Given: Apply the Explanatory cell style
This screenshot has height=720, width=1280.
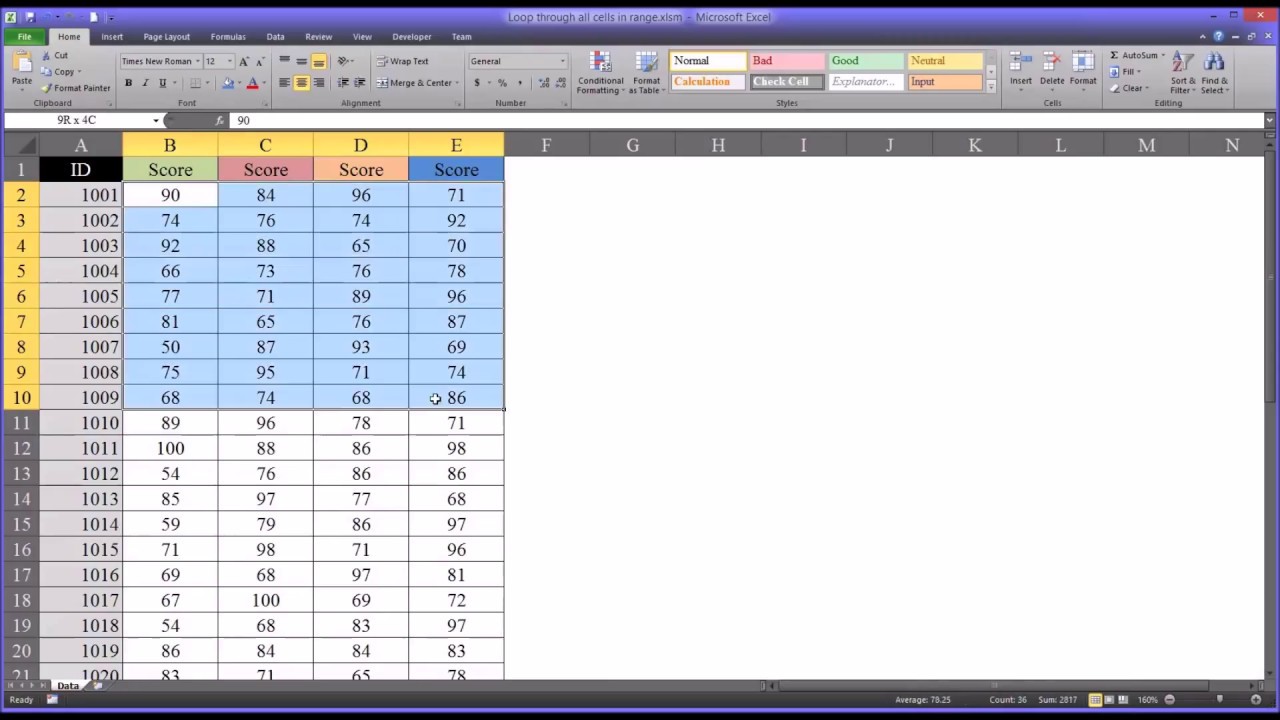Looking at the screenshot, I should pyautogui.click(x=865, y=82).
